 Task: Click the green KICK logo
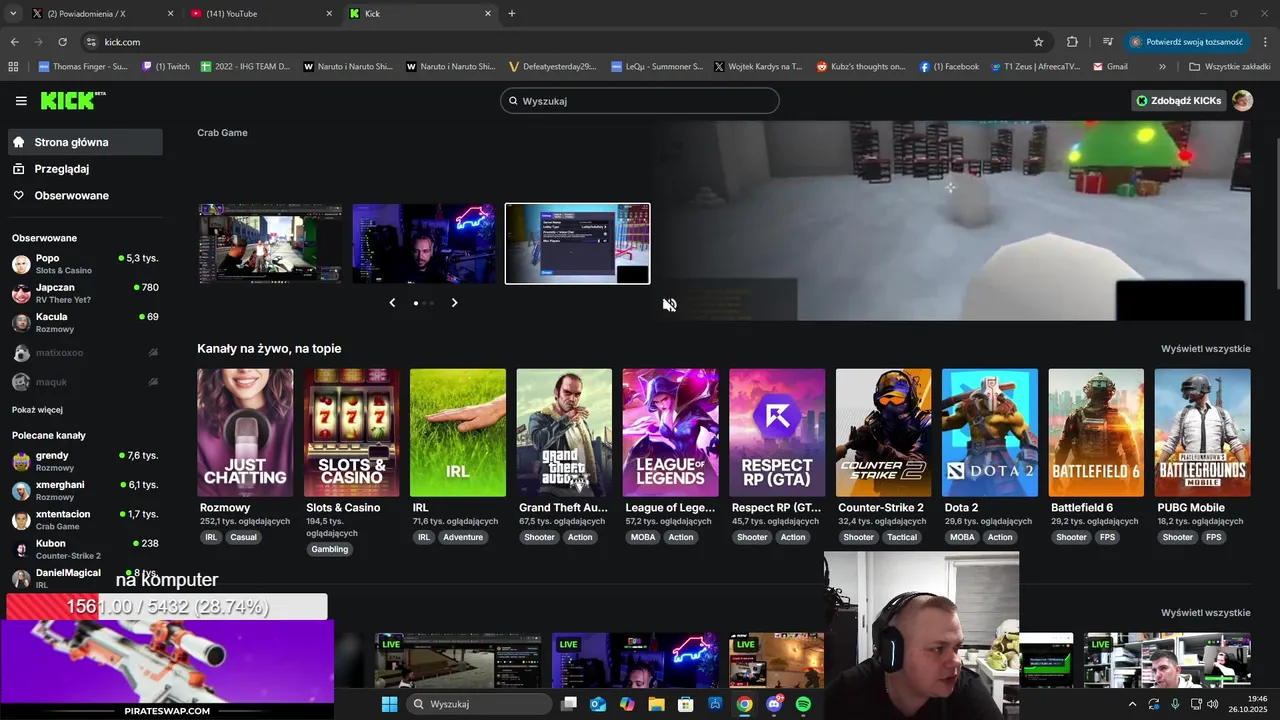point(73,100)
